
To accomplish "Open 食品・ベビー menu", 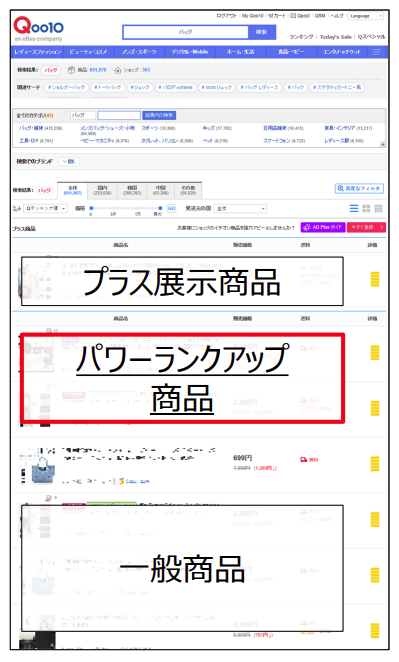I will point(291,52).
